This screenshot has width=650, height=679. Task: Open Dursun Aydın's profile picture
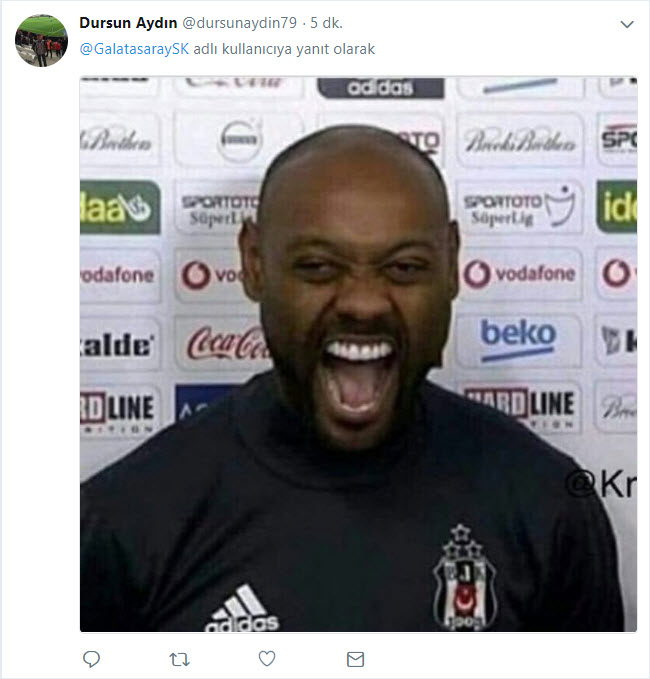coord(41,40)
